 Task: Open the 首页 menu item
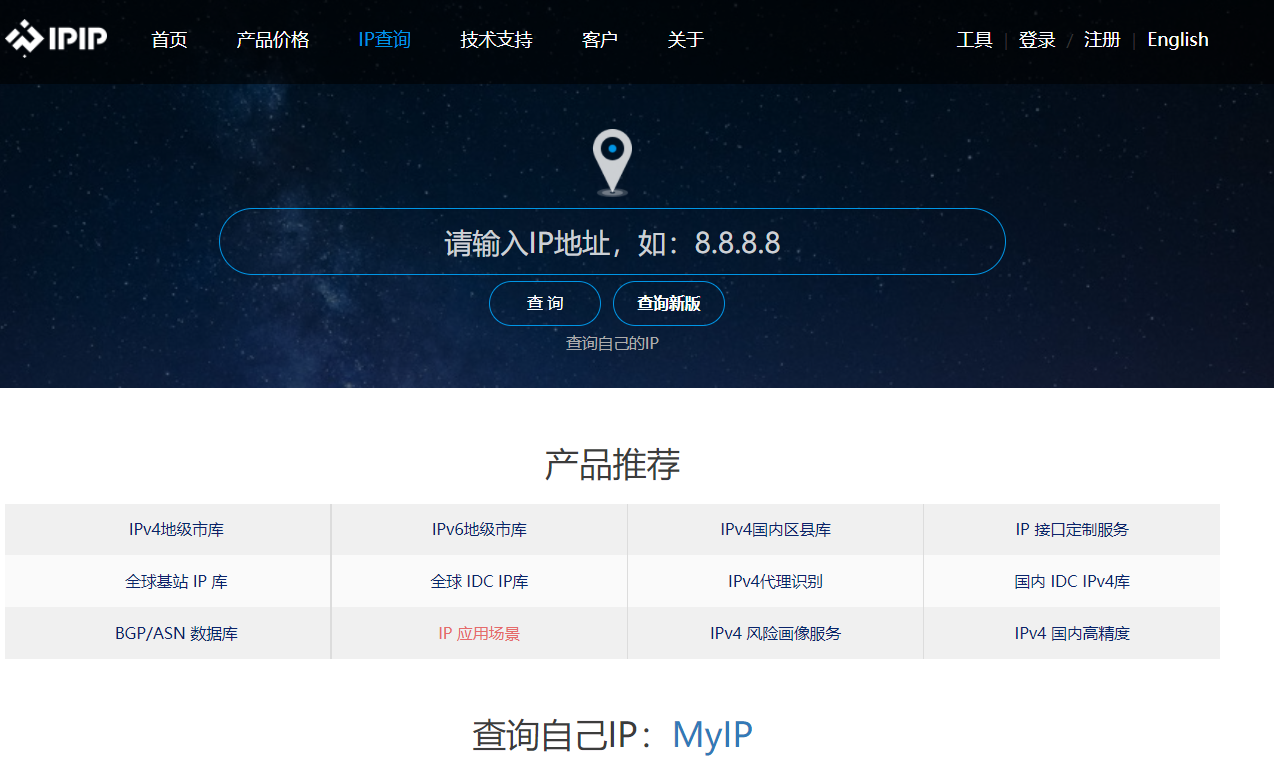tap(168, 39)
